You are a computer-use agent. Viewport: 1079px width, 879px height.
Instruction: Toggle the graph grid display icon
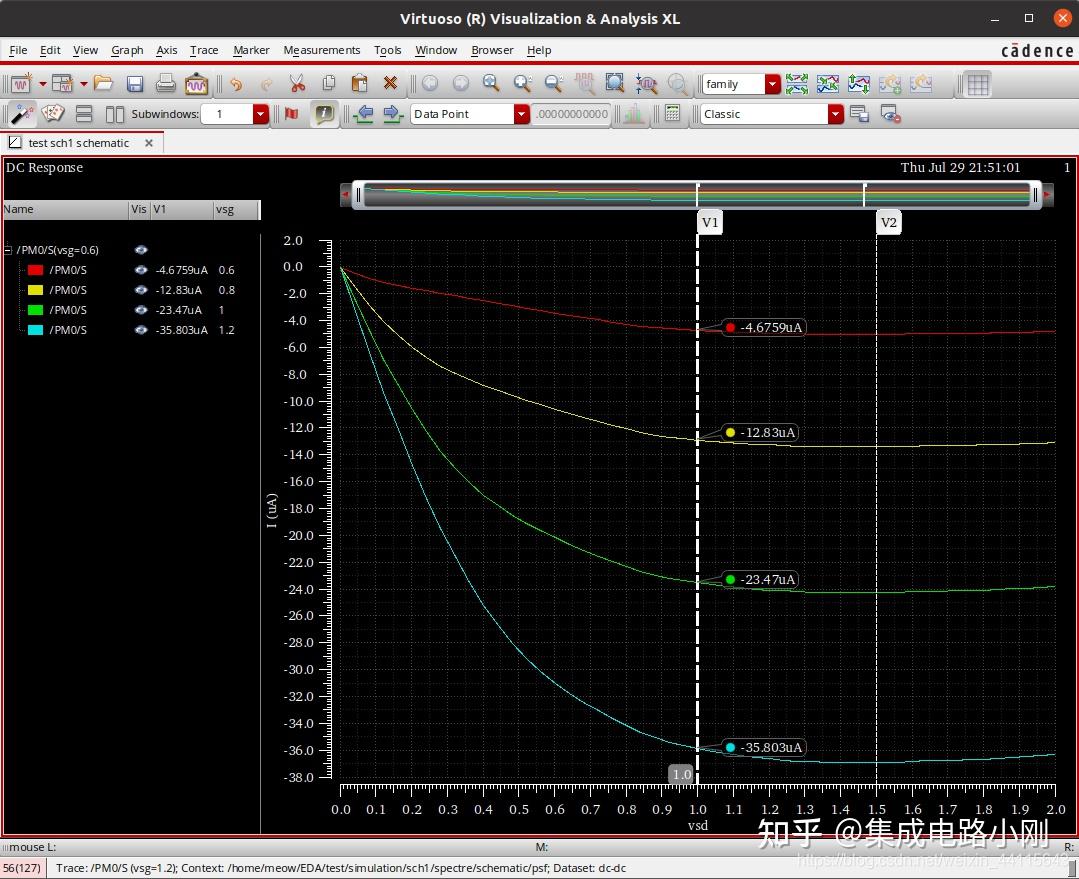point(978,84)
